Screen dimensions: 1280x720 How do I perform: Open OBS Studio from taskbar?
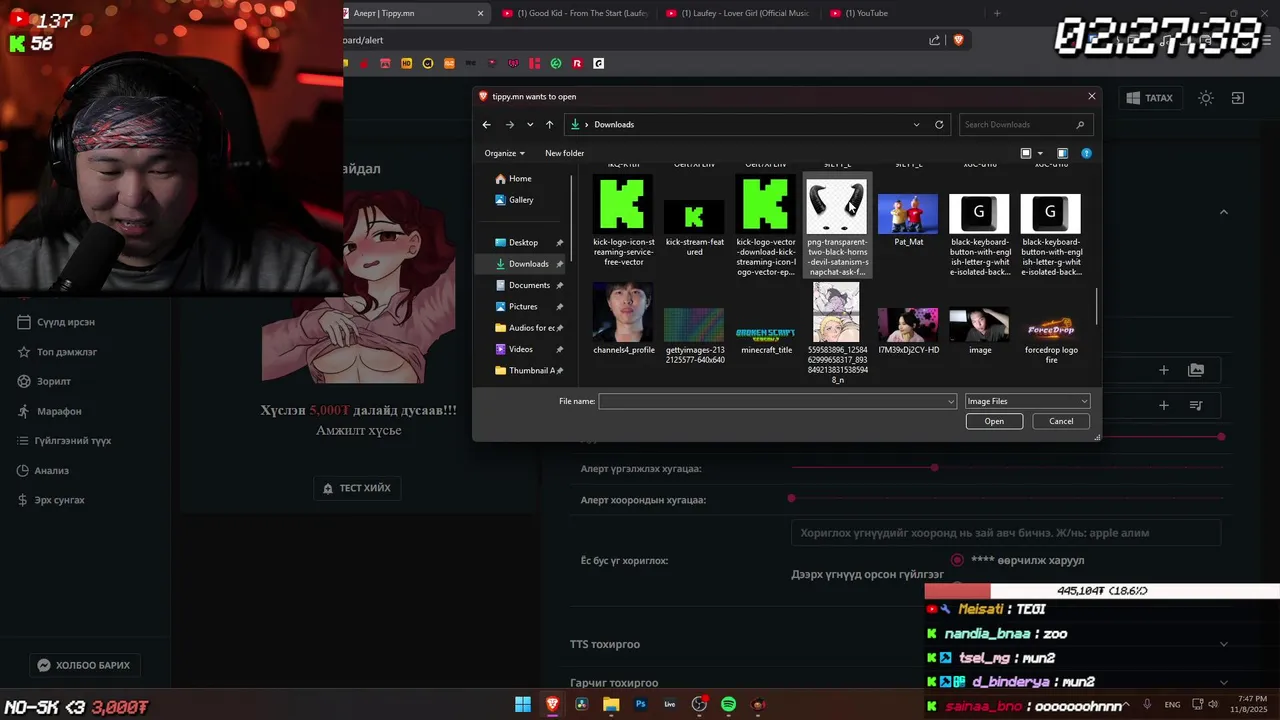point(699,704)
